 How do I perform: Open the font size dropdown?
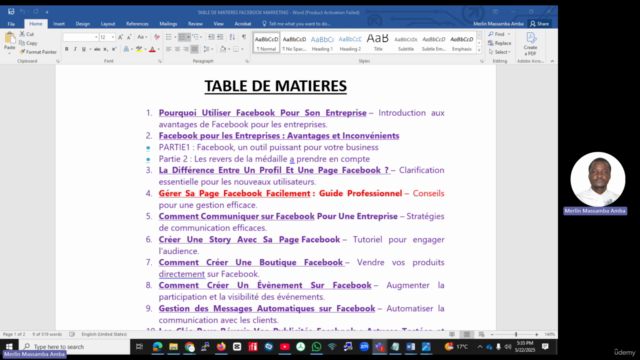(113, 37)
